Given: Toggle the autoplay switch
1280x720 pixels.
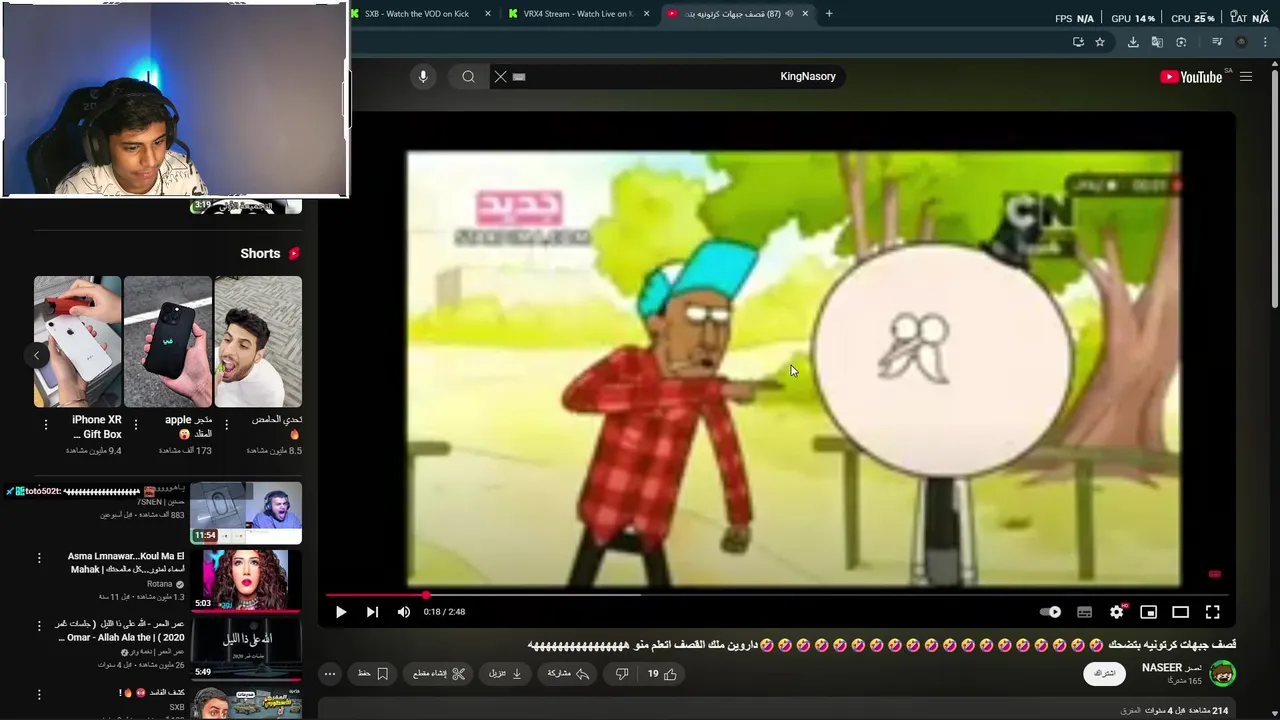Looking at the screenshot, I should pos(1050,612).
